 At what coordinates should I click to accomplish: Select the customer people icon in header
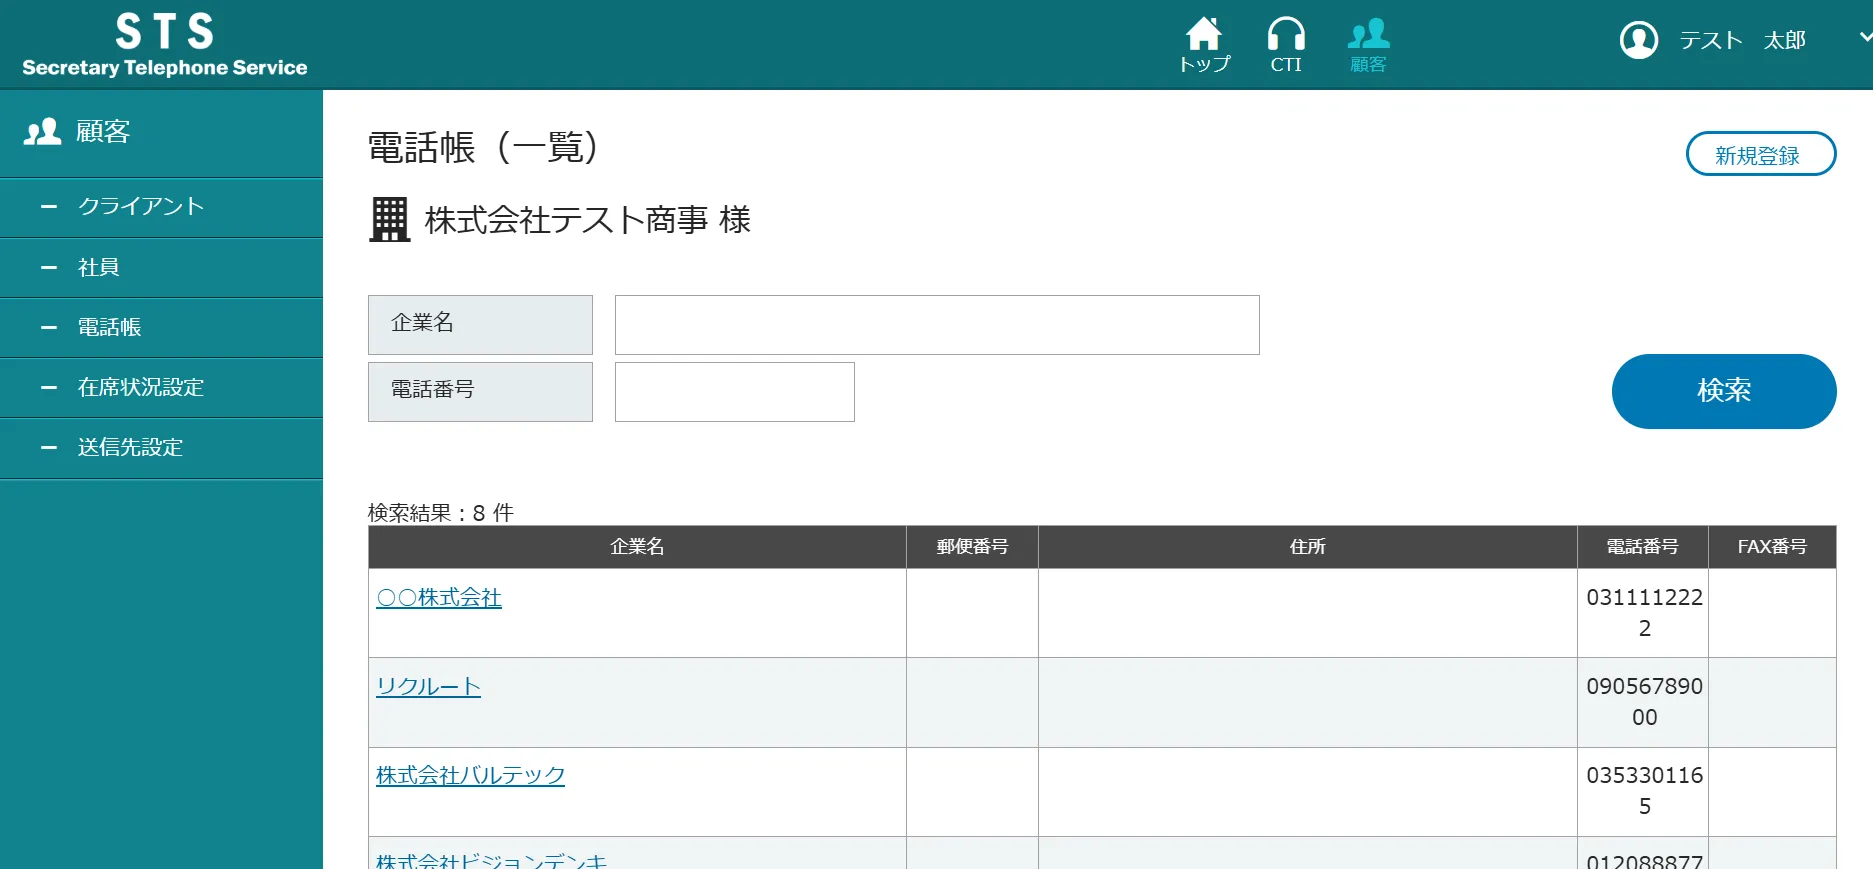pos(1368,35)
